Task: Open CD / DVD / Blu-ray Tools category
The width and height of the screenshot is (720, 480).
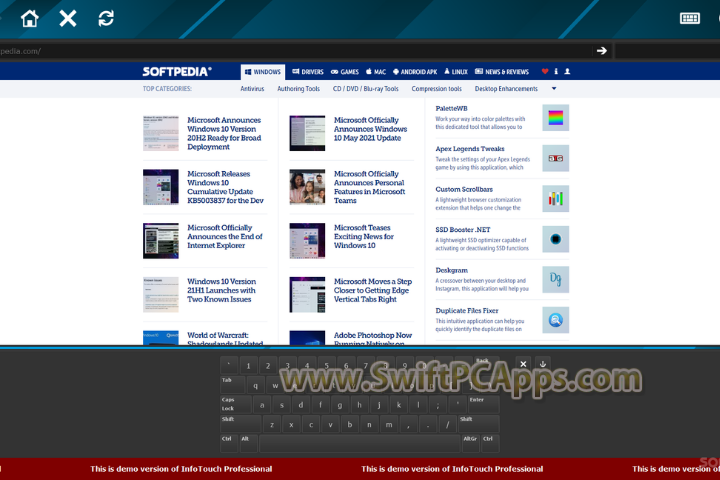Action: coord(366,89)
